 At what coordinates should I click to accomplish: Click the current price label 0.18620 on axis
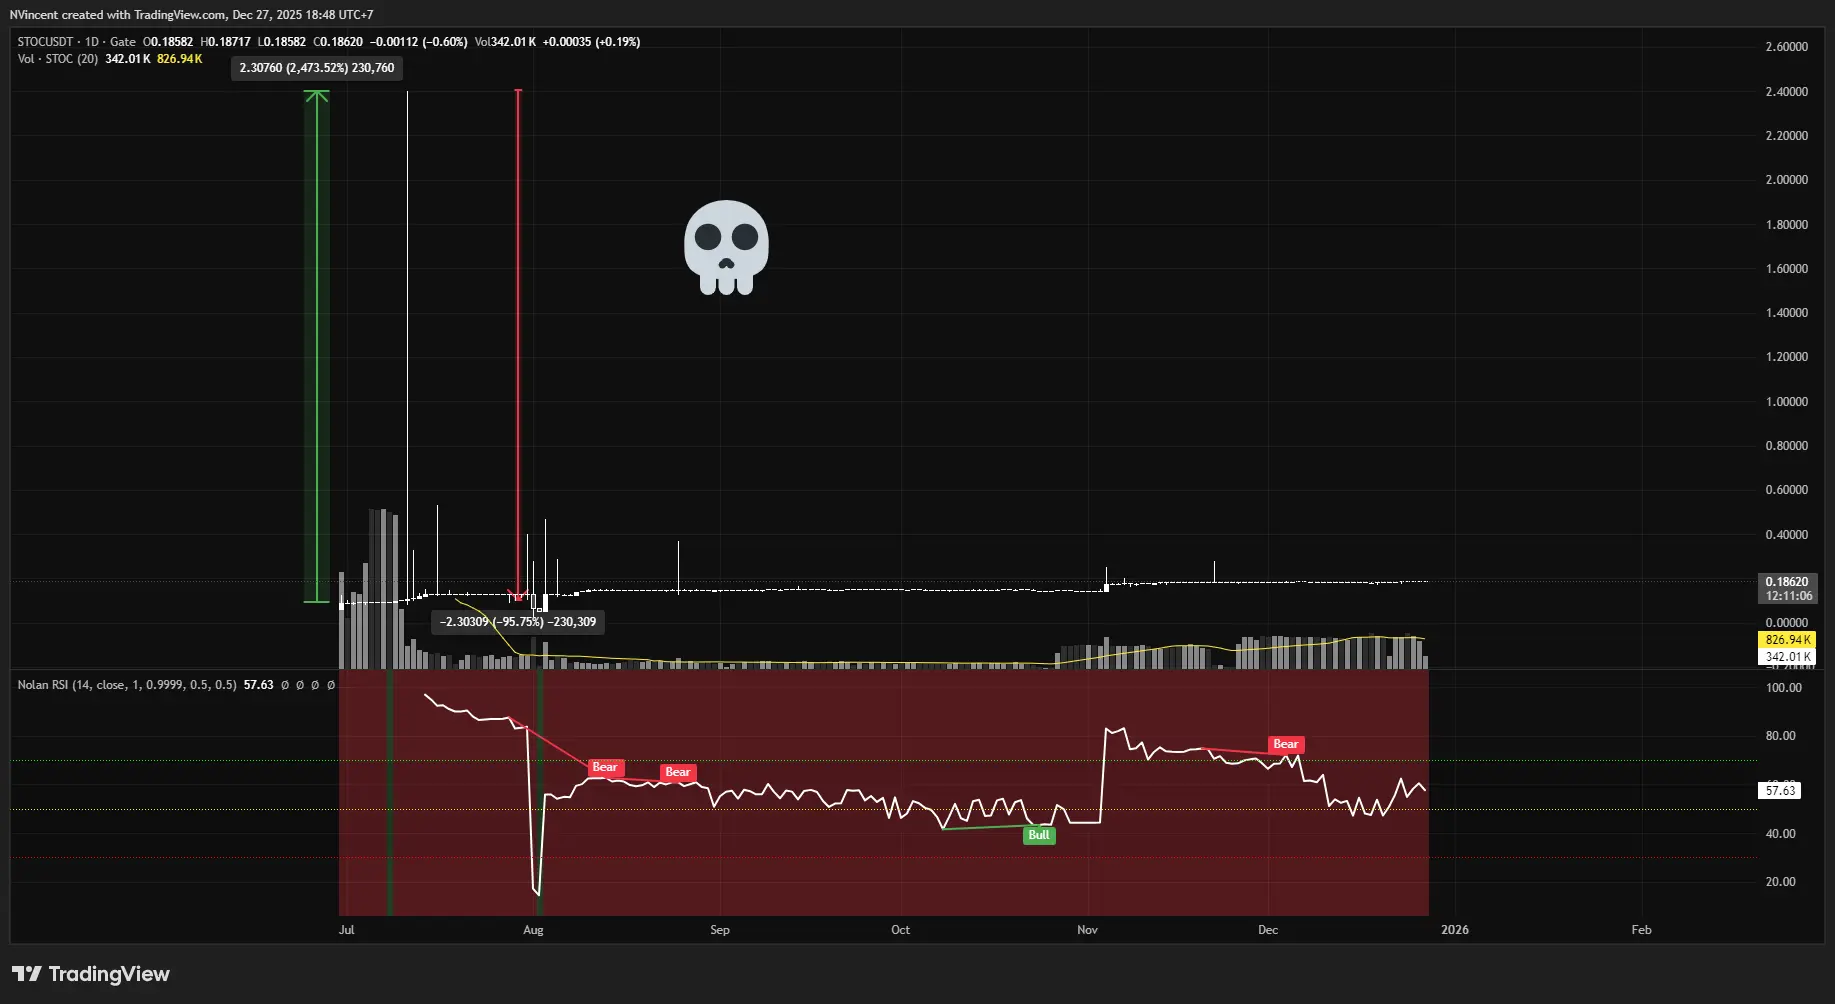click(1787, 582)
